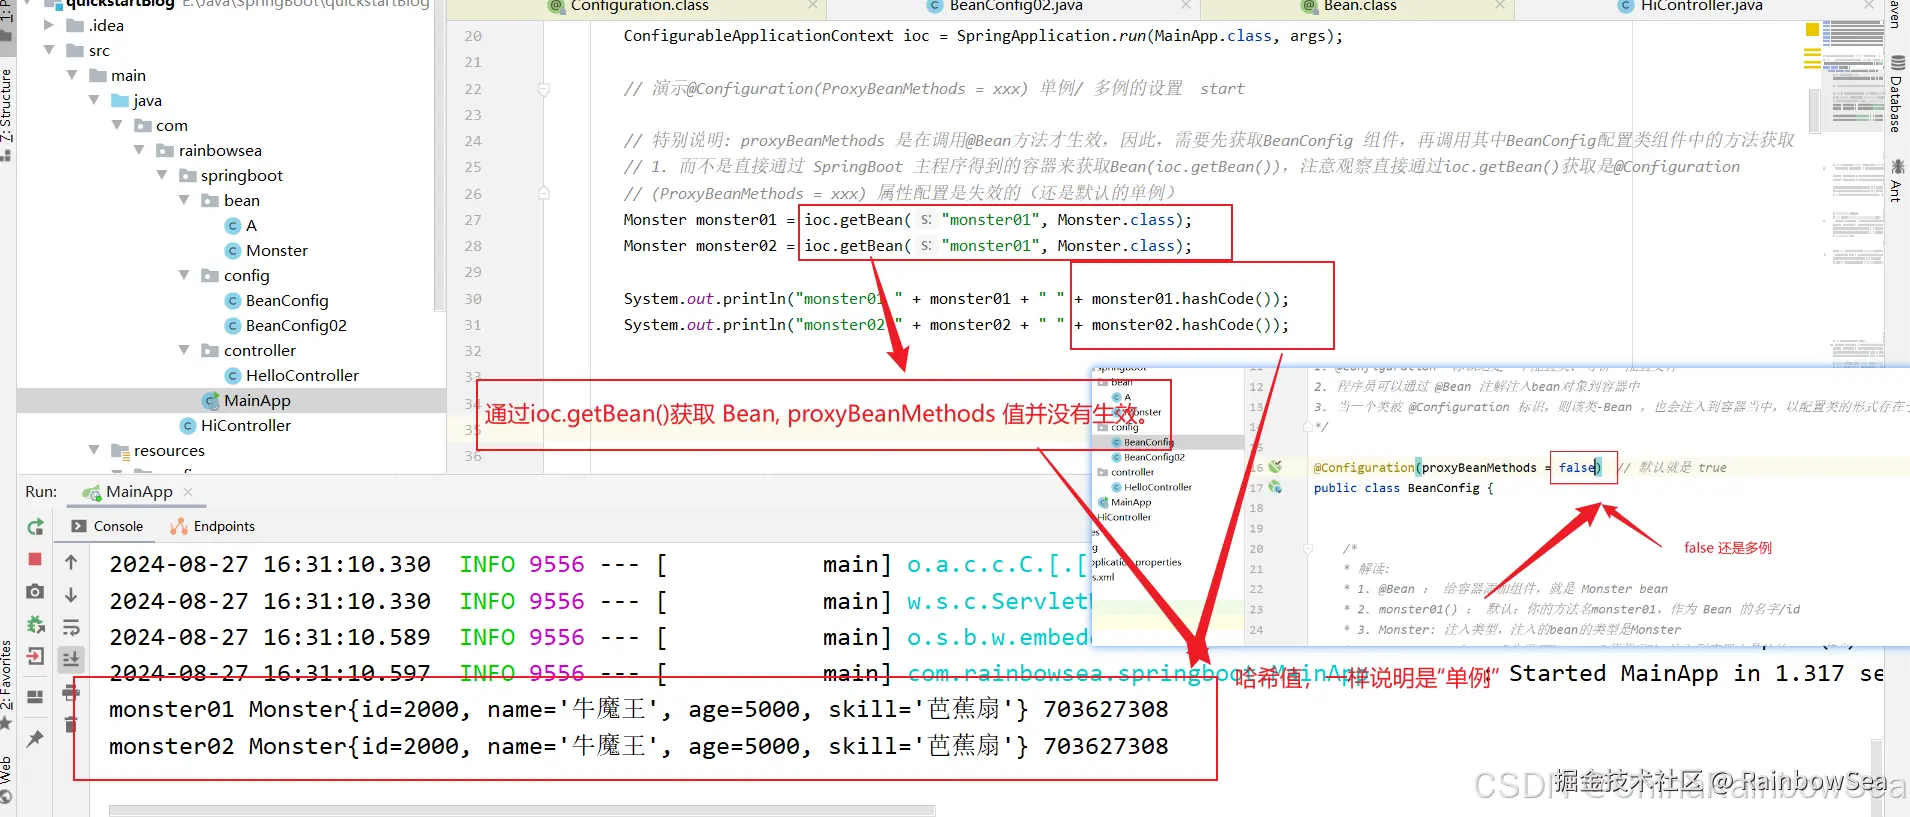This screenshot has width=1910, height=817.
Task: Click the console horizontal scrollbar
Action: click(522, 810)
